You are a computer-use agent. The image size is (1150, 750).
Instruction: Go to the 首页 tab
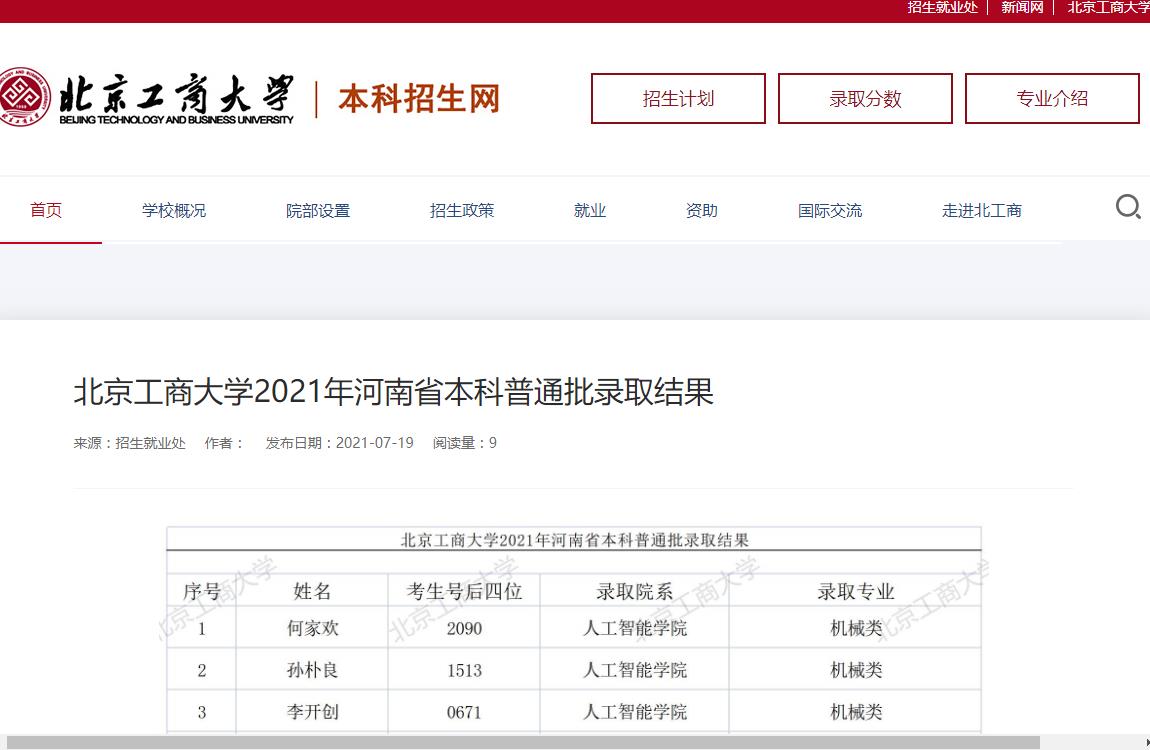46,210
